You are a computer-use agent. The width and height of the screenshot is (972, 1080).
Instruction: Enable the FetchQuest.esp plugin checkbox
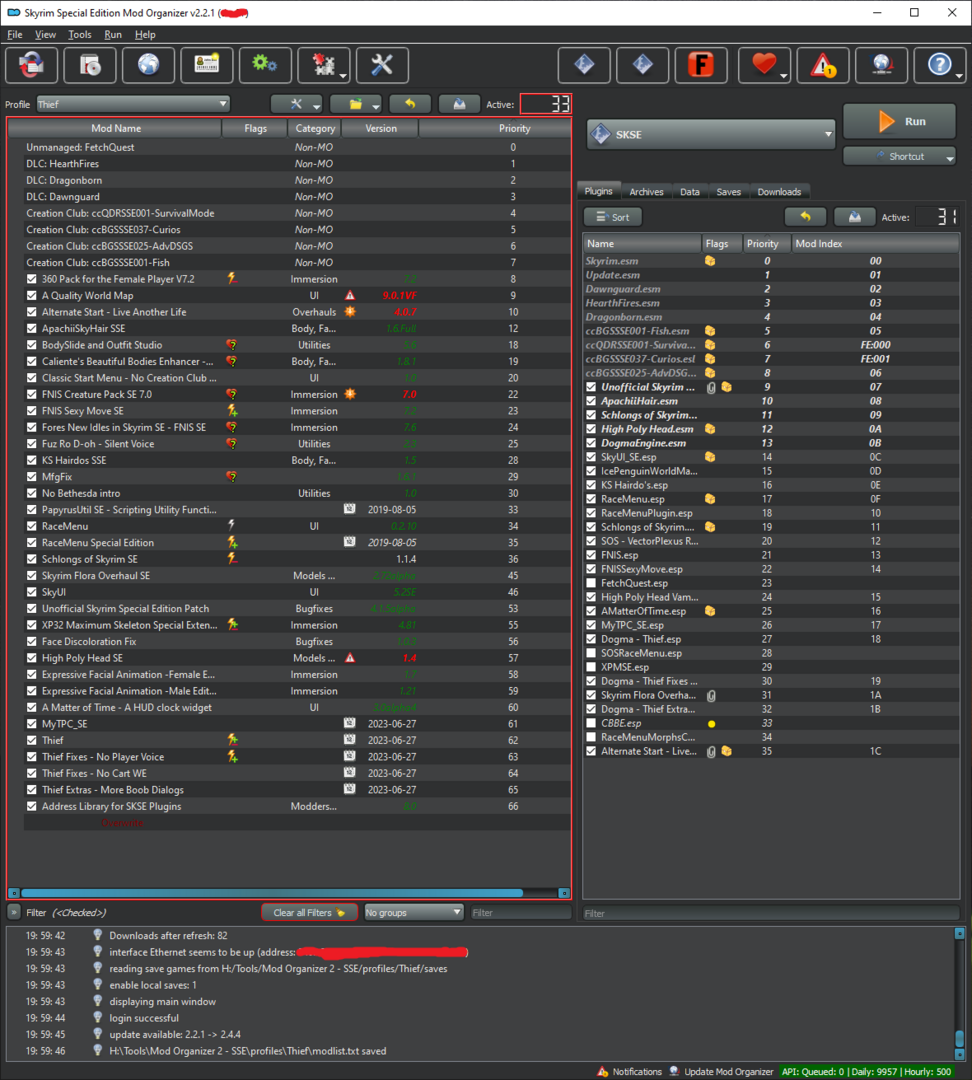coord(591,583)
